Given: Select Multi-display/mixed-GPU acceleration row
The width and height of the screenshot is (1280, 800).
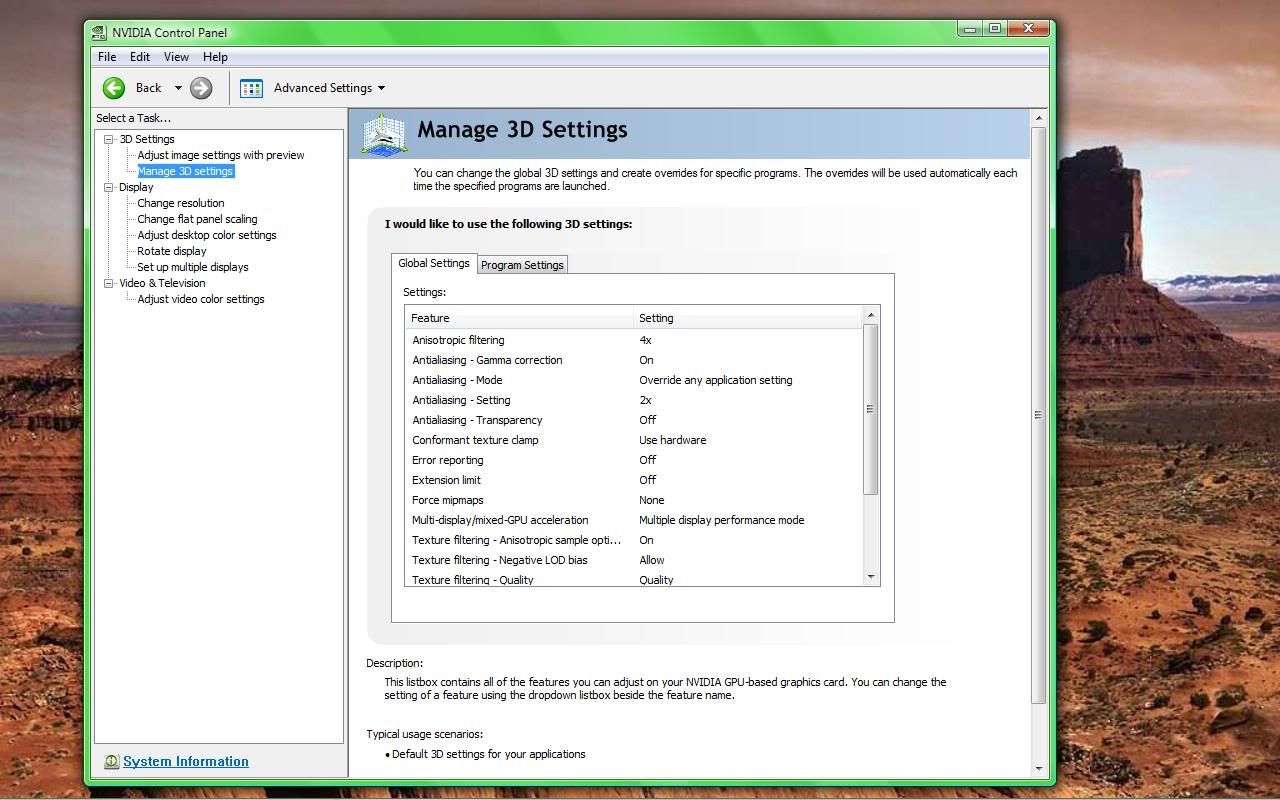Looking at the screenshot, I should coord(633,520).
